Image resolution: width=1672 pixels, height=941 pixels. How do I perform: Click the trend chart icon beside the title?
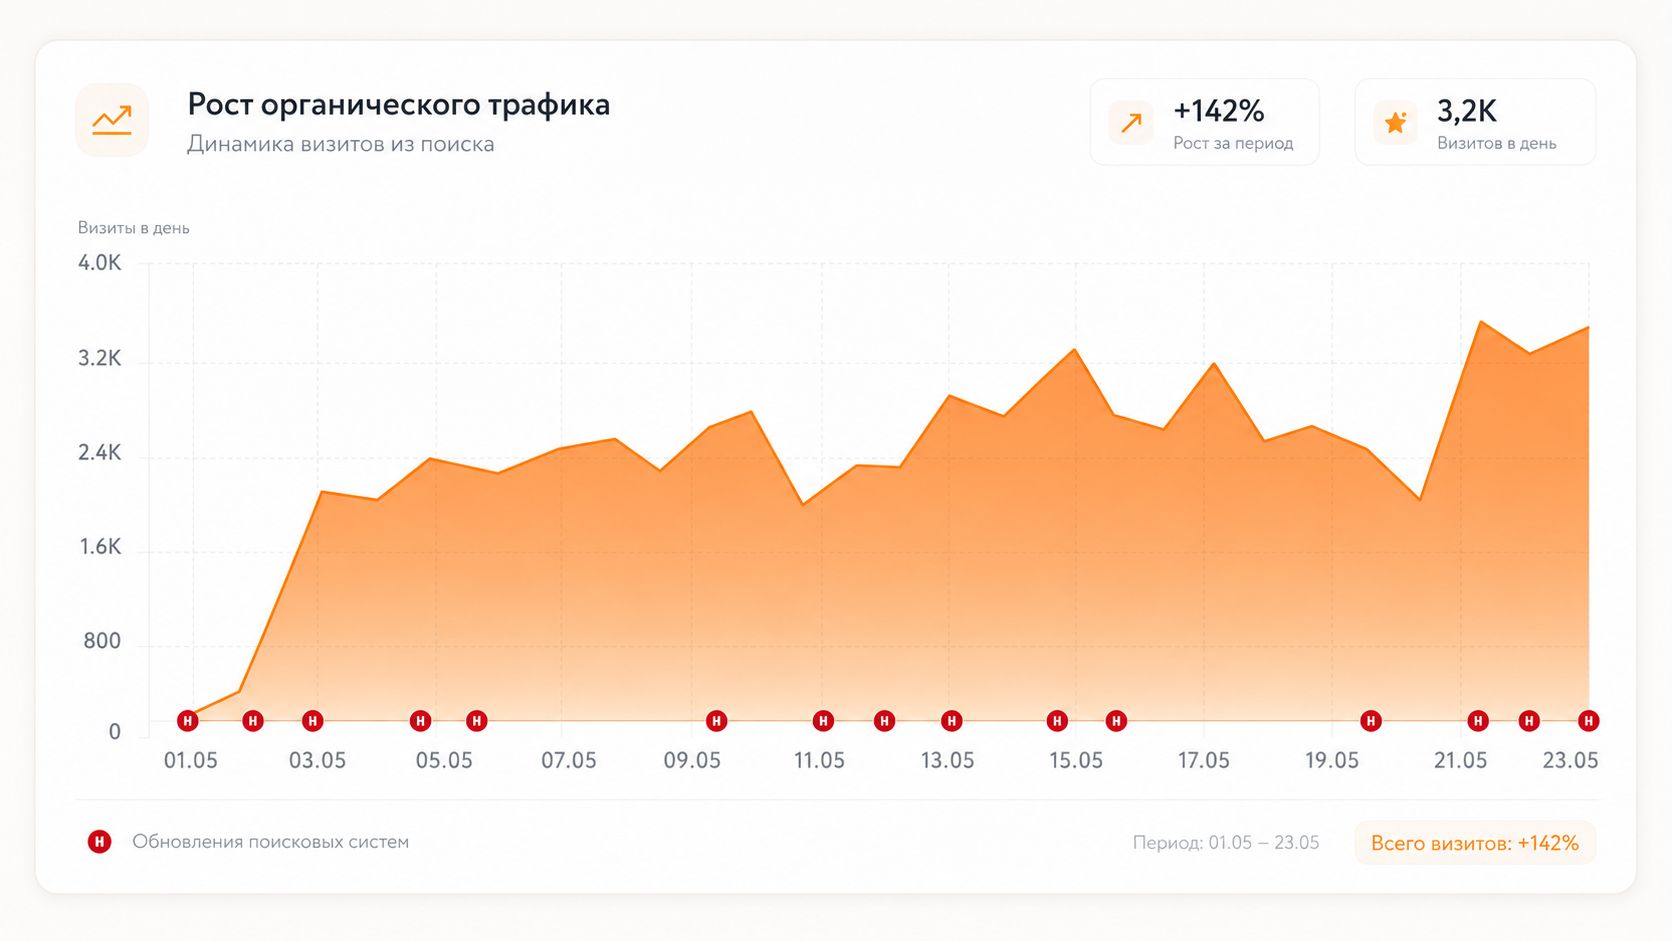click(112, 120)
